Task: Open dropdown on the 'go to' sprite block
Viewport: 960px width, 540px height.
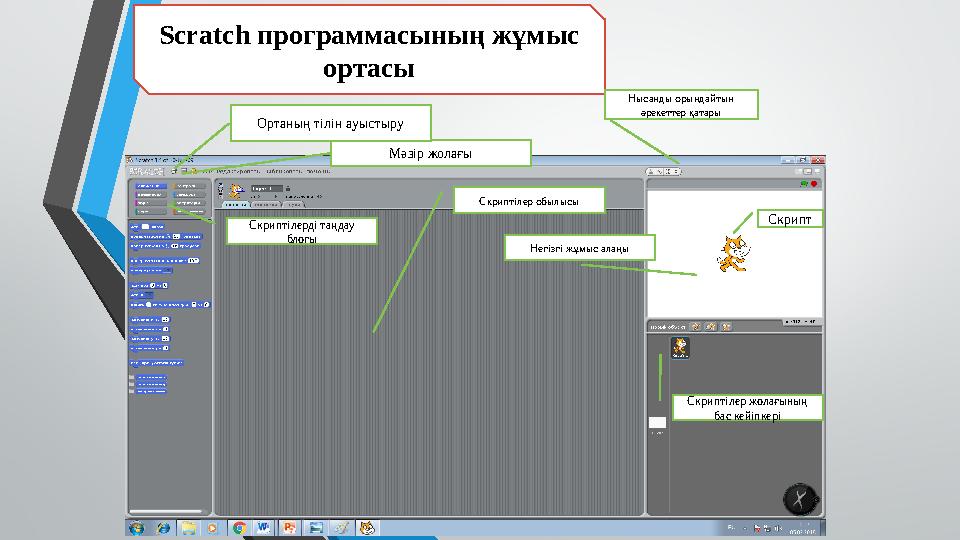Action: pos(149,295)
